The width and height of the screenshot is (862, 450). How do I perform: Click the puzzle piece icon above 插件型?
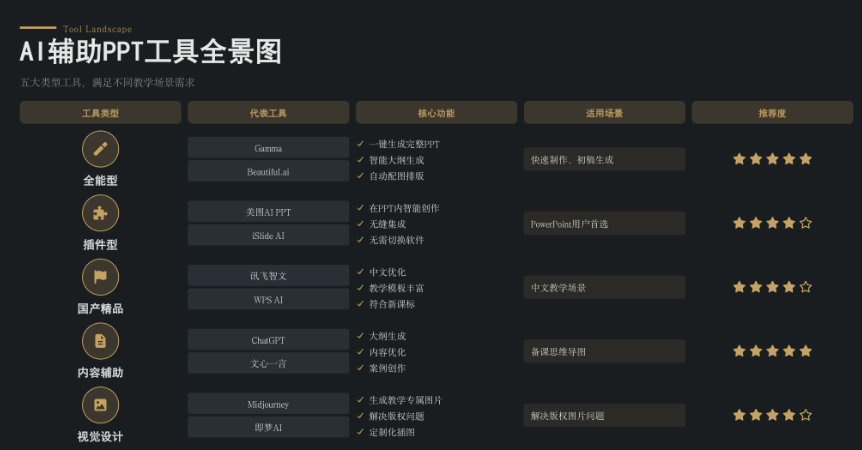point(100,213)
